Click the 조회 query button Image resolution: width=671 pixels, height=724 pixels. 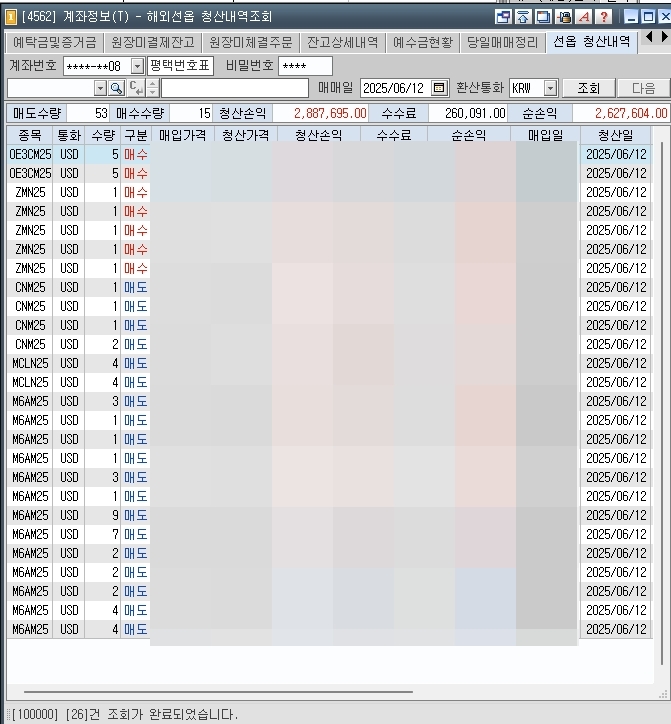click(588, 88)
